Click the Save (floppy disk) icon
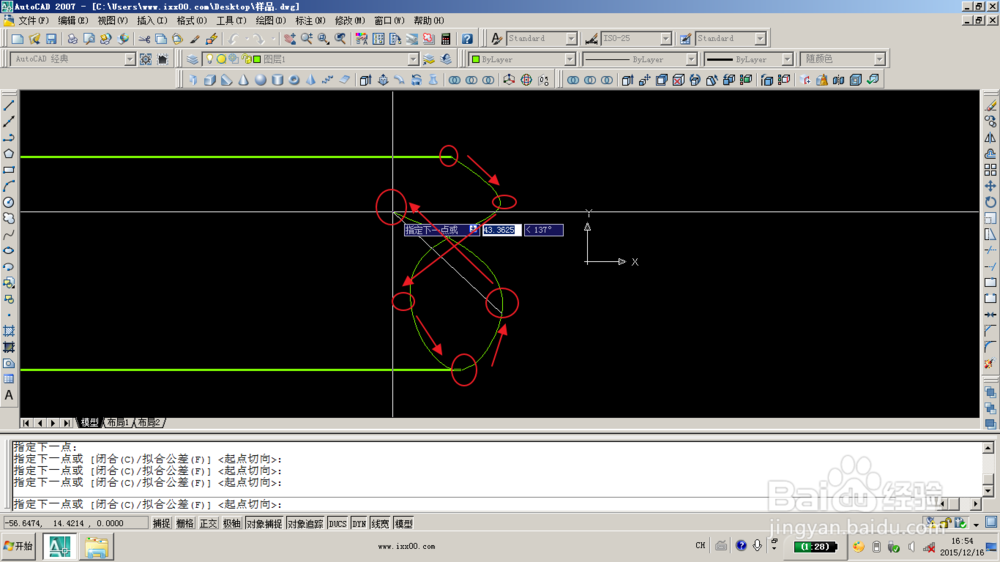 tap(51, 39)
